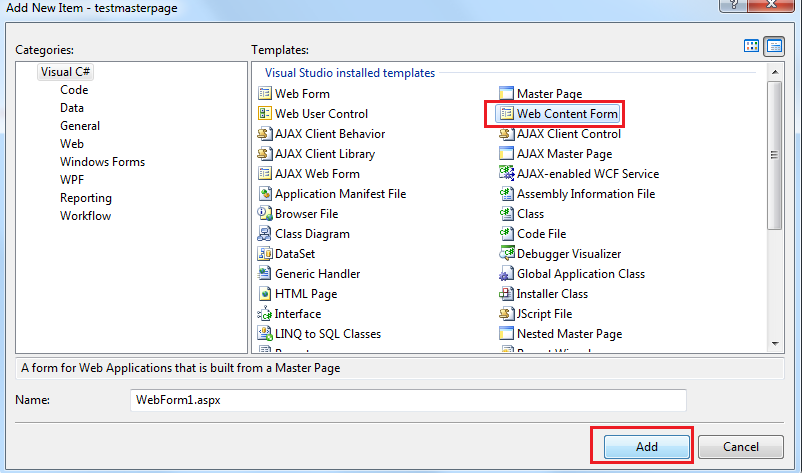
Task: Pick the Debugger Visualizer icon
Action: tap(506, 254)
